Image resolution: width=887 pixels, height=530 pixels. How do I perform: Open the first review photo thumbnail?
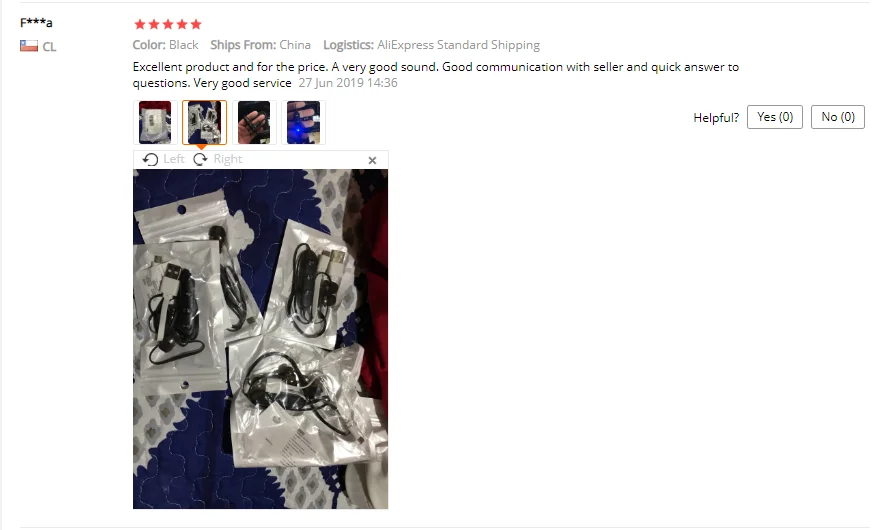pos(155,122)
